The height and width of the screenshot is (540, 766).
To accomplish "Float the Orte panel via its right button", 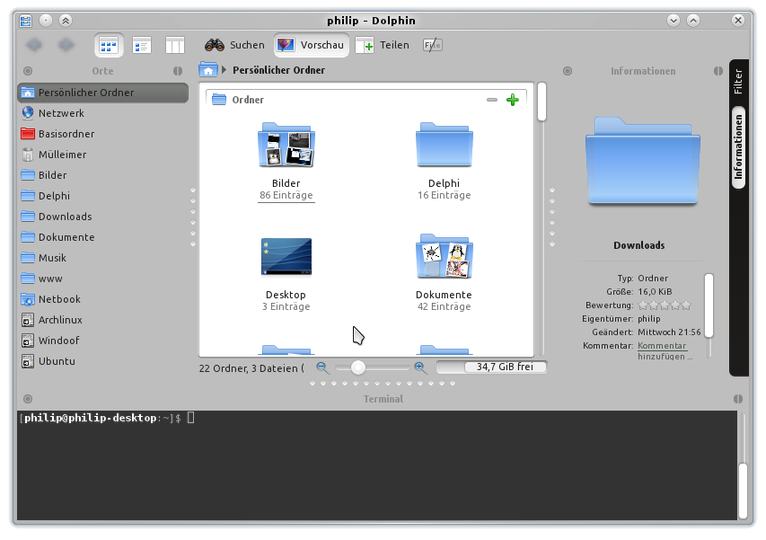I will click(178, 71).
